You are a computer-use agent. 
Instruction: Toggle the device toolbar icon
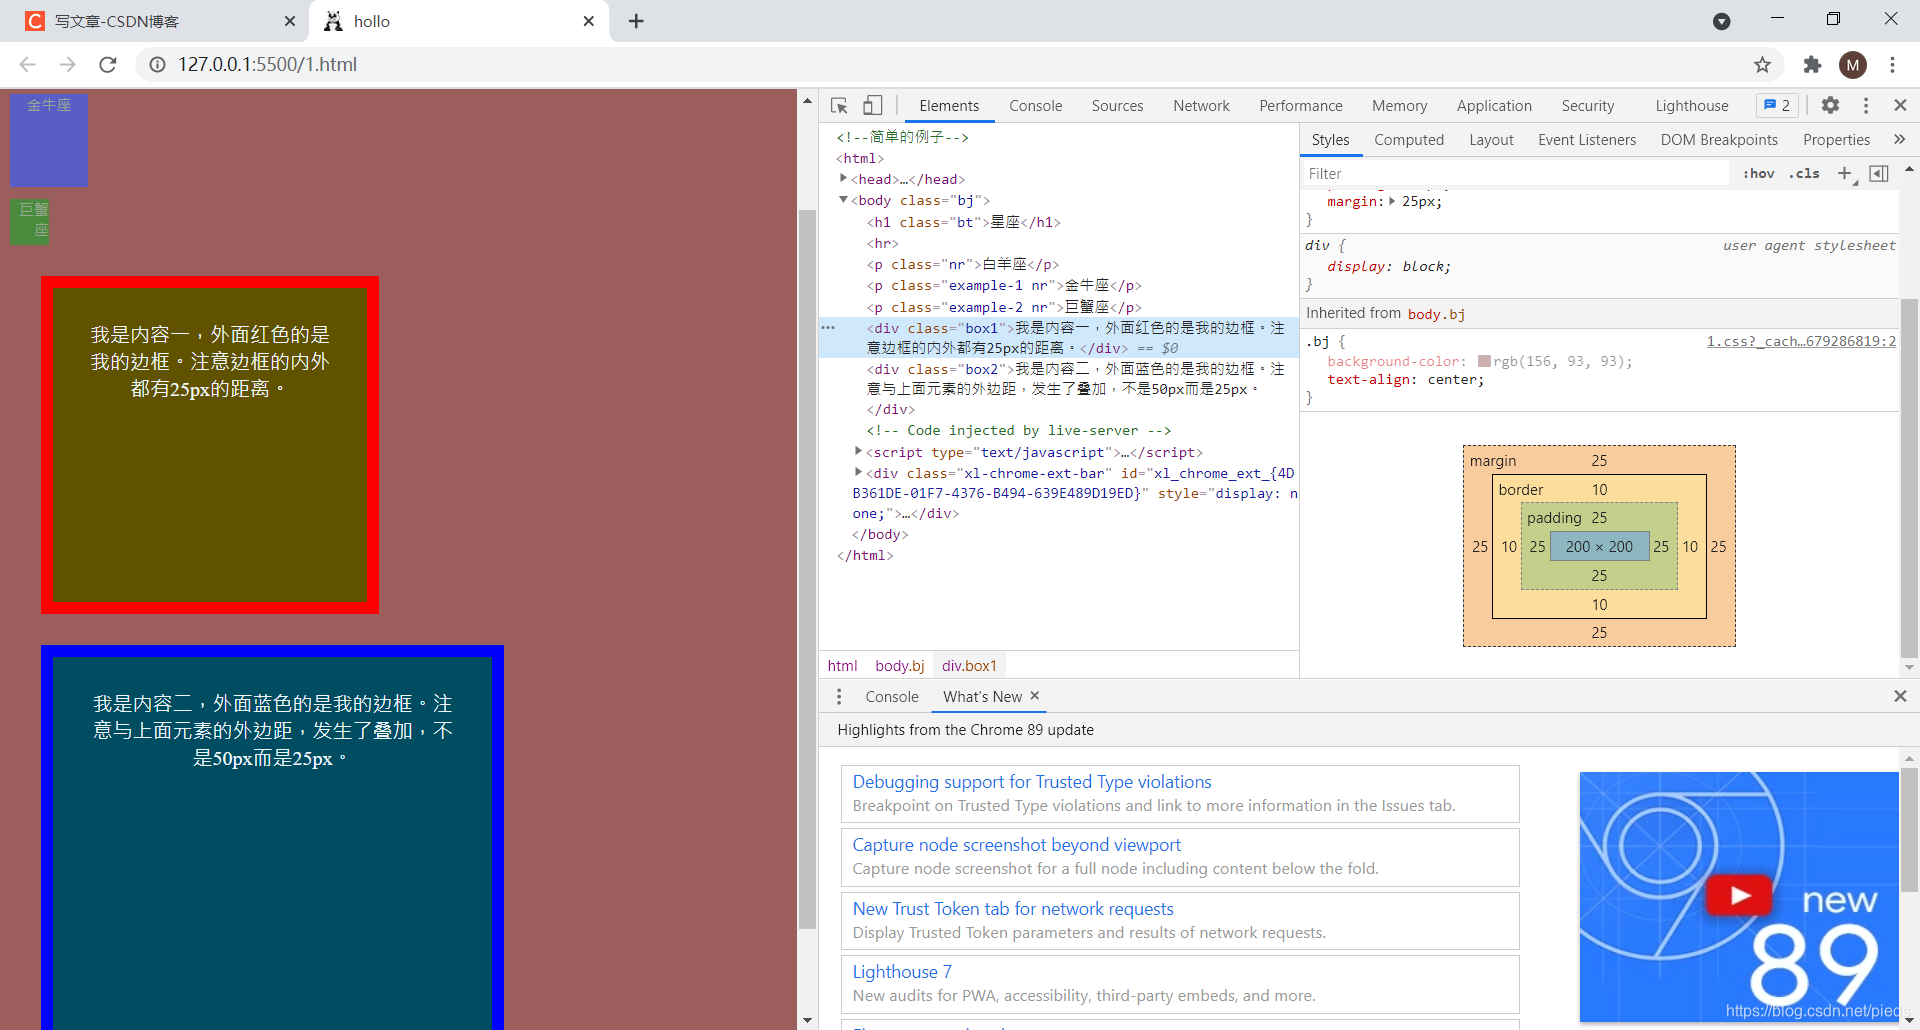pyautogui.click(x=873, y=105)
